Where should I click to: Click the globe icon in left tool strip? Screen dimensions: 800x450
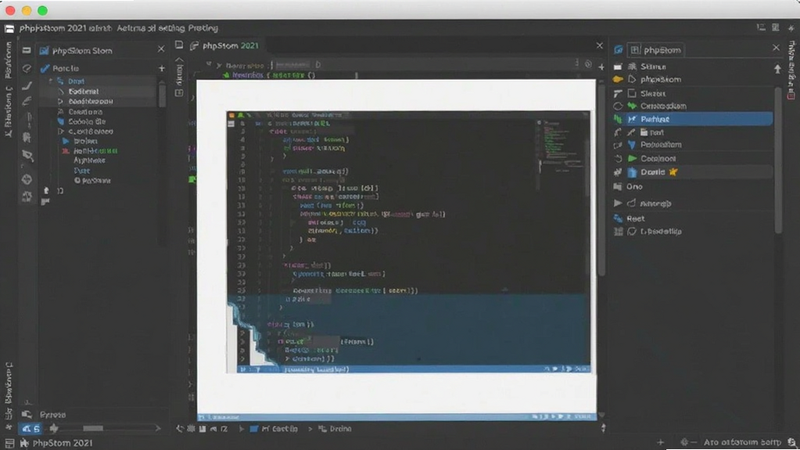[x=27, y=179]
